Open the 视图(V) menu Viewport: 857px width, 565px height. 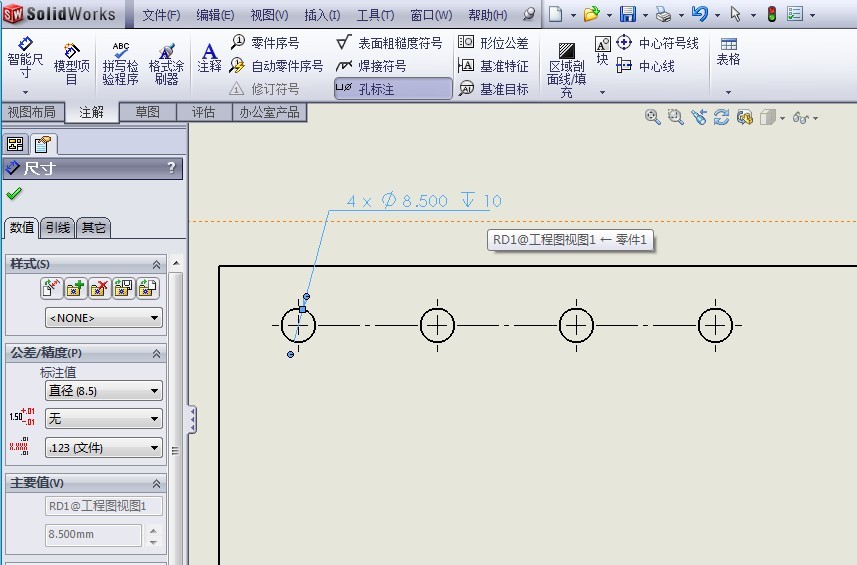pyautogui.click(x=269, y=15)
